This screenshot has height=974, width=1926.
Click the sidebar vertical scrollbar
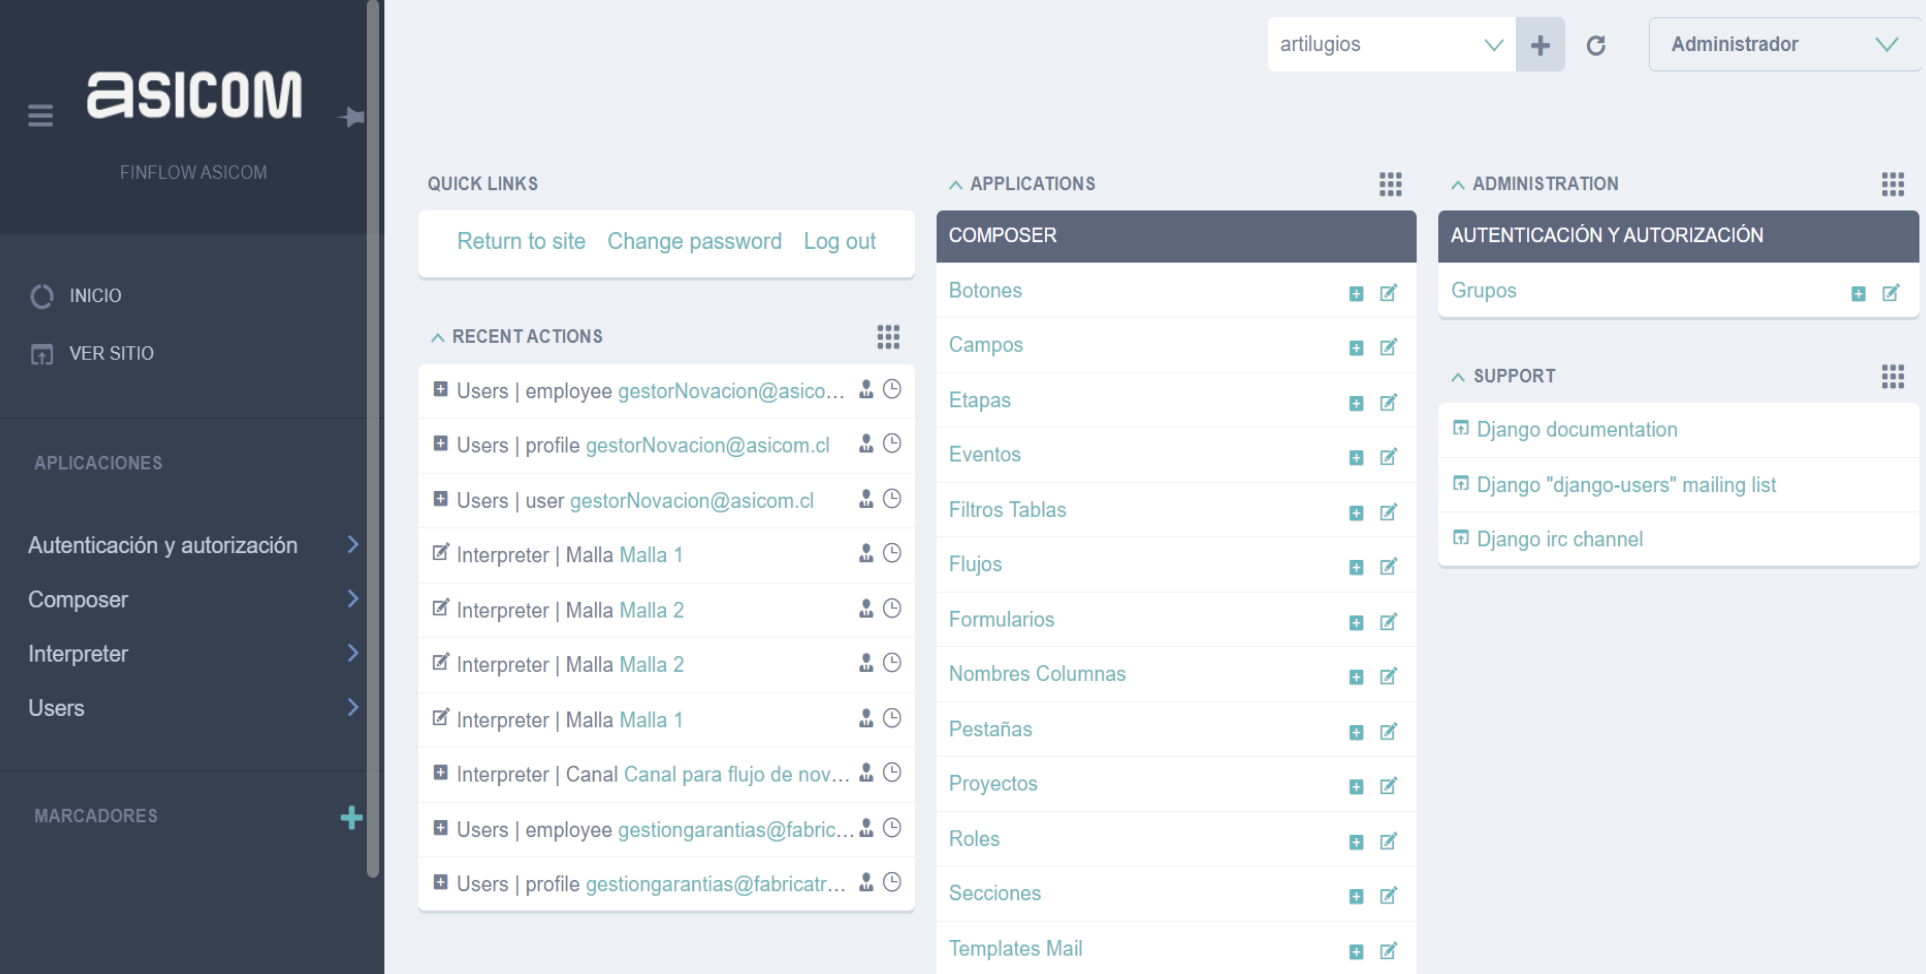(373, 440)
